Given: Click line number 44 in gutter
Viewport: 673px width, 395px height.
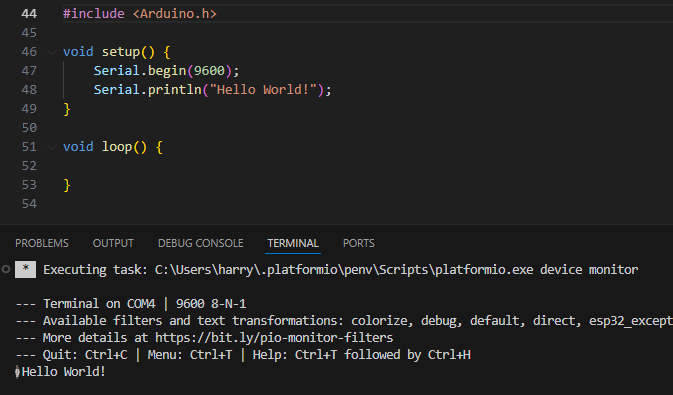Looking at the screenshot, I should (29, 14).
